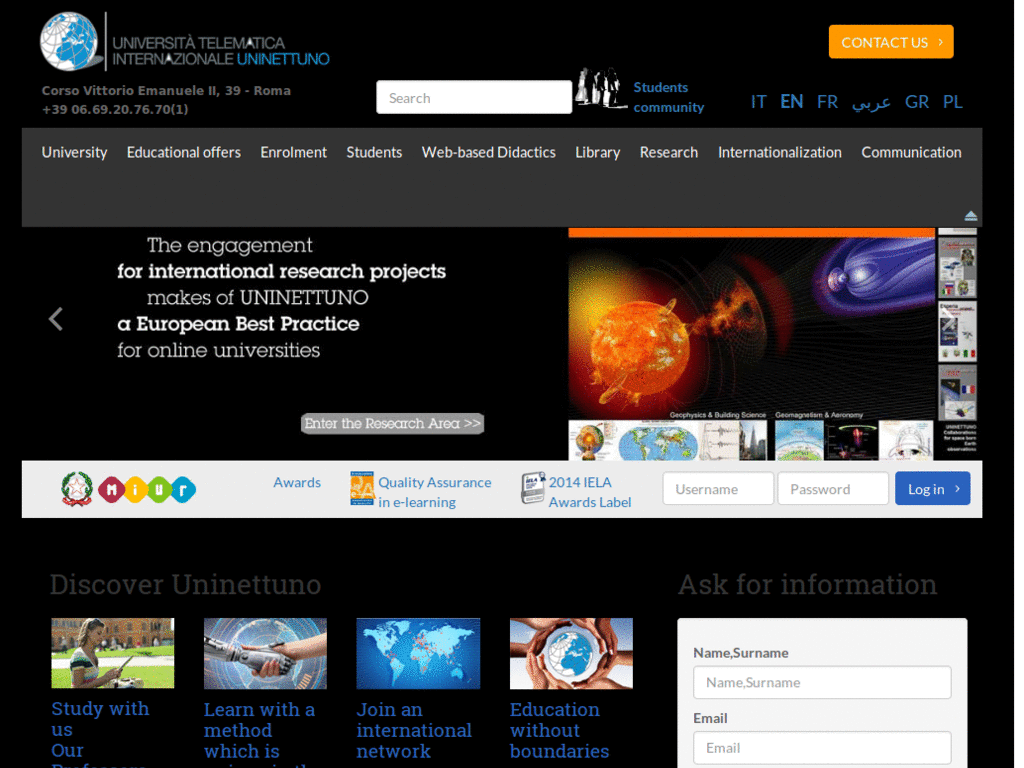Switch language to FR
The width and height of the screenshot is (1024, 768).
tap(827, 102)
